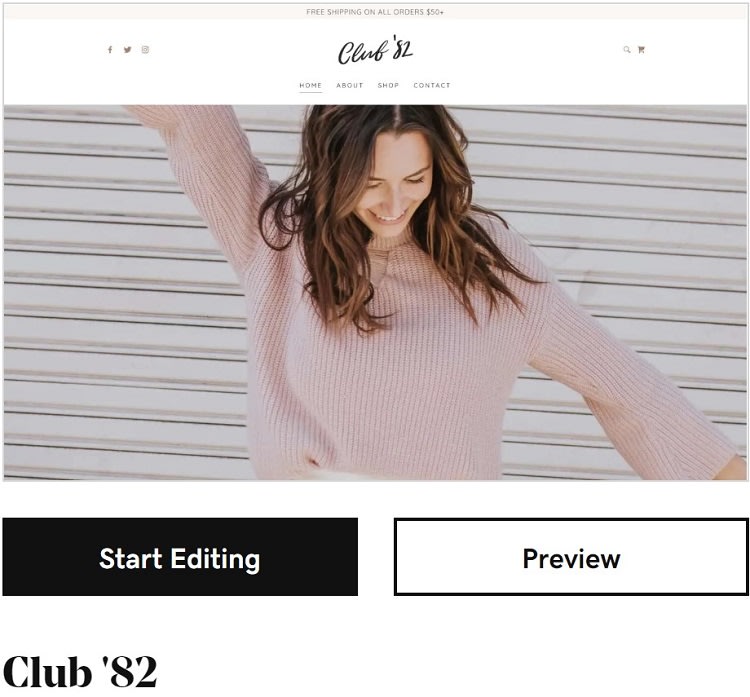Open search via the magnifier icon
This screenshot has width=750, height=697.
627,50
